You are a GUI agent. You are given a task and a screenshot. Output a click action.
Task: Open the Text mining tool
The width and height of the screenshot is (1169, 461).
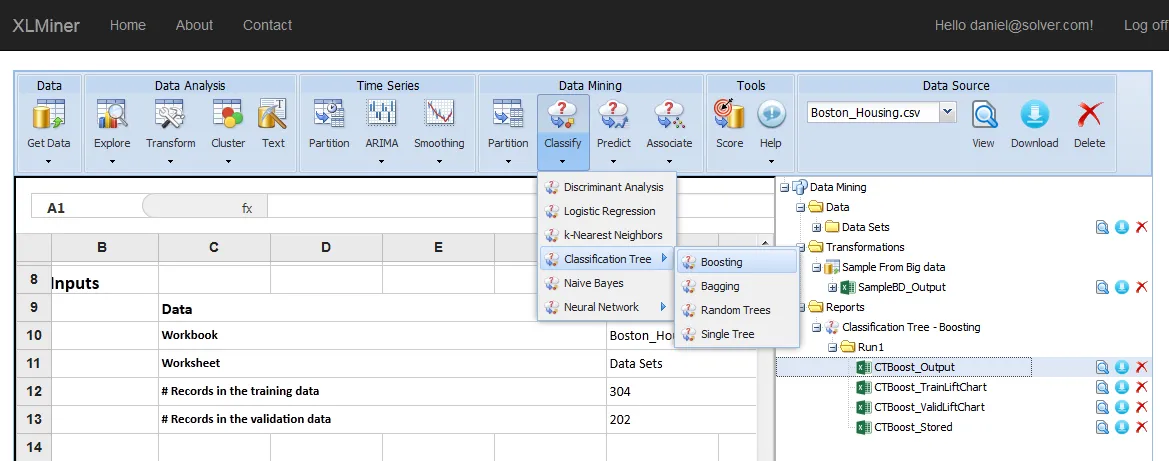[273, 123]
